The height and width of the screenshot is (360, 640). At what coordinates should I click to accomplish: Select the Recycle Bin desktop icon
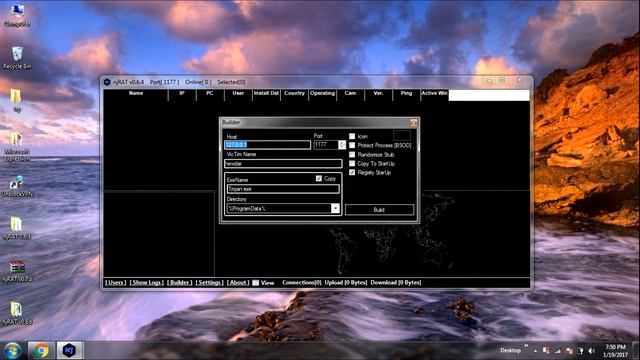[x=17, y=57]
